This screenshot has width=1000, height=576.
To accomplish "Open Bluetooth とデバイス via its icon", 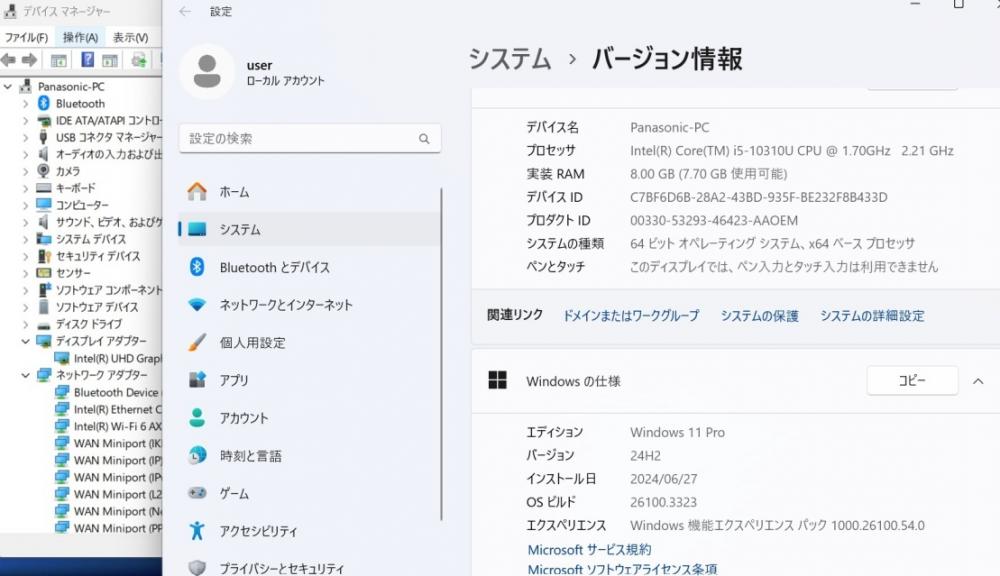I will point(197,267).
